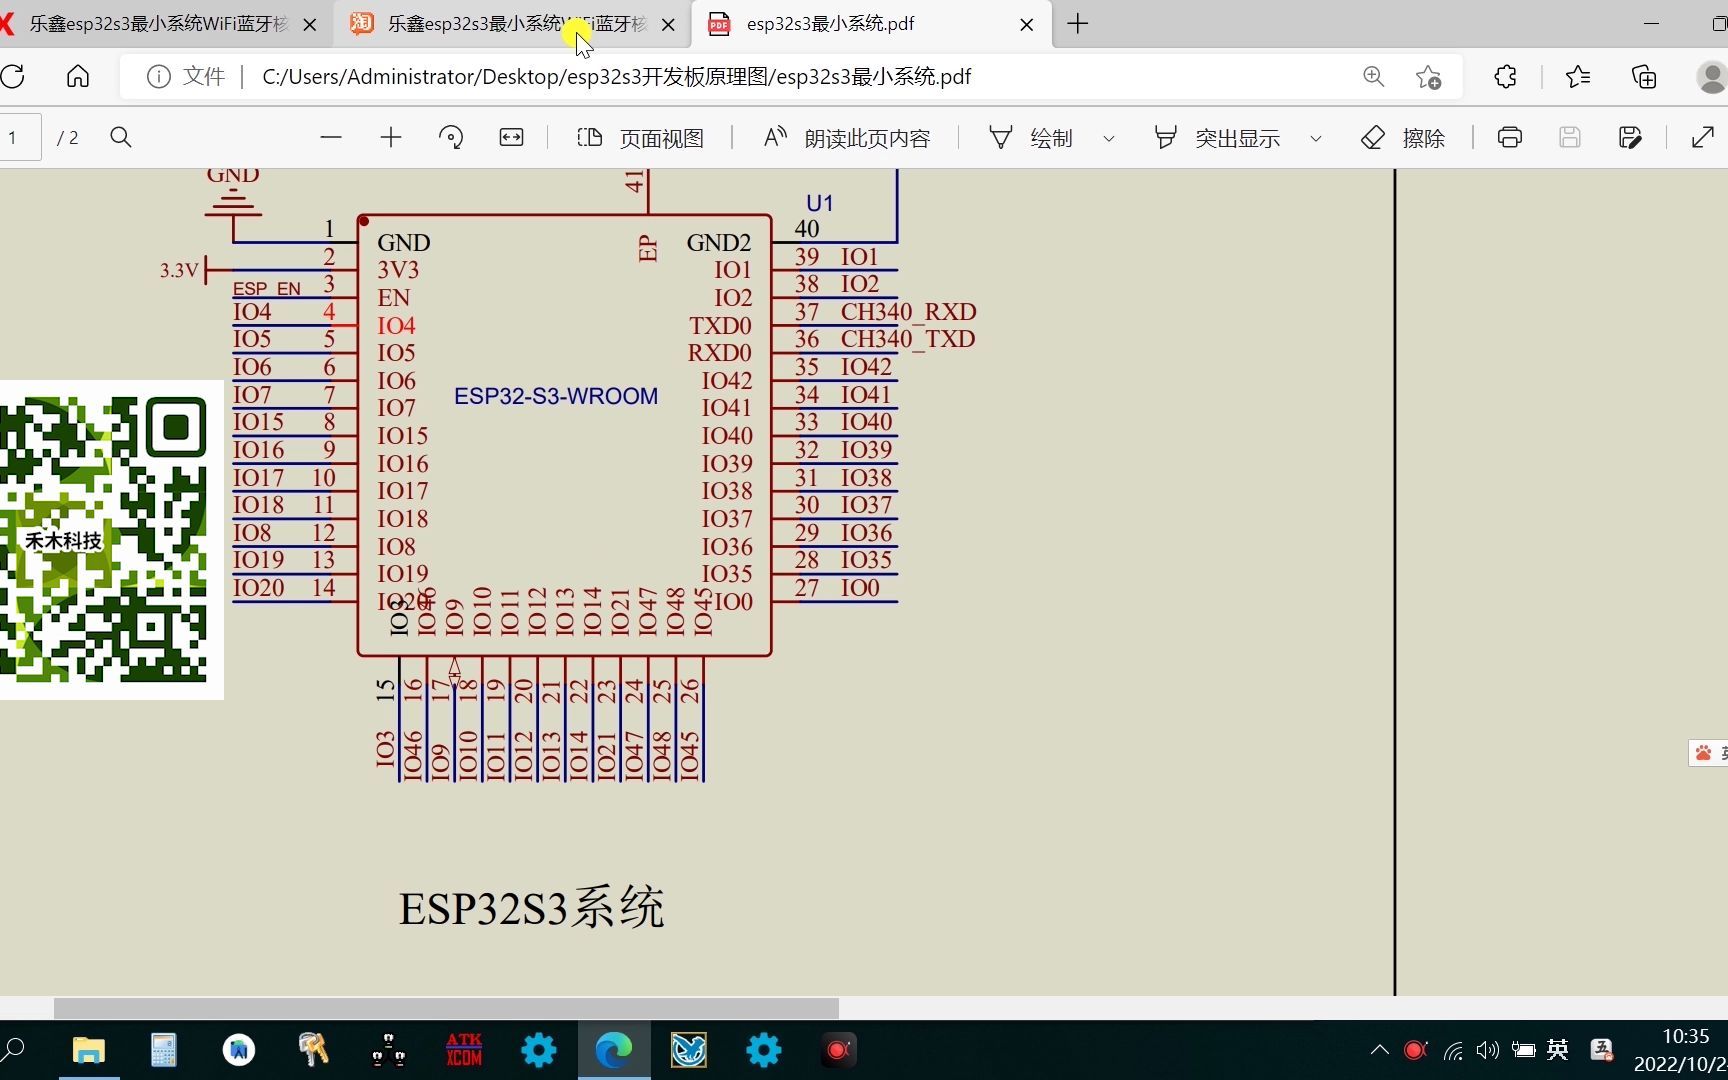Toggle the 英 input language indicator
The width and height of the screenshot is (1728, 1080).
click(1557, 1050)
